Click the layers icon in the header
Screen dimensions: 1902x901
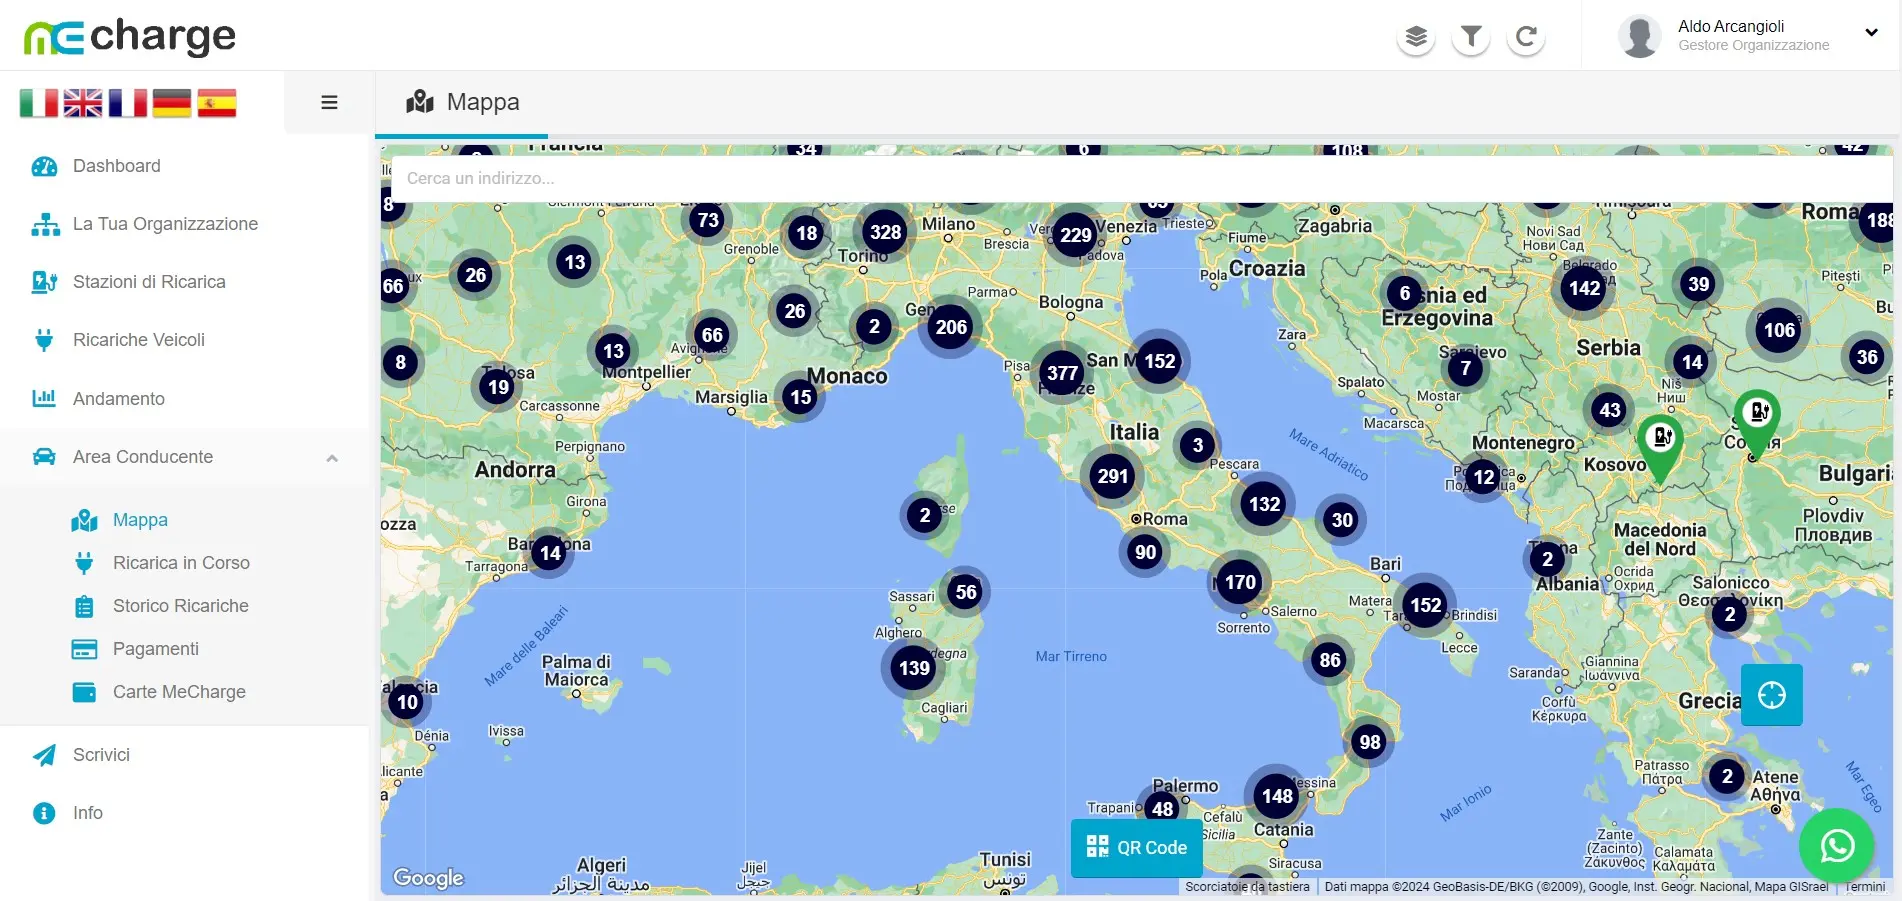point(1416,37)
